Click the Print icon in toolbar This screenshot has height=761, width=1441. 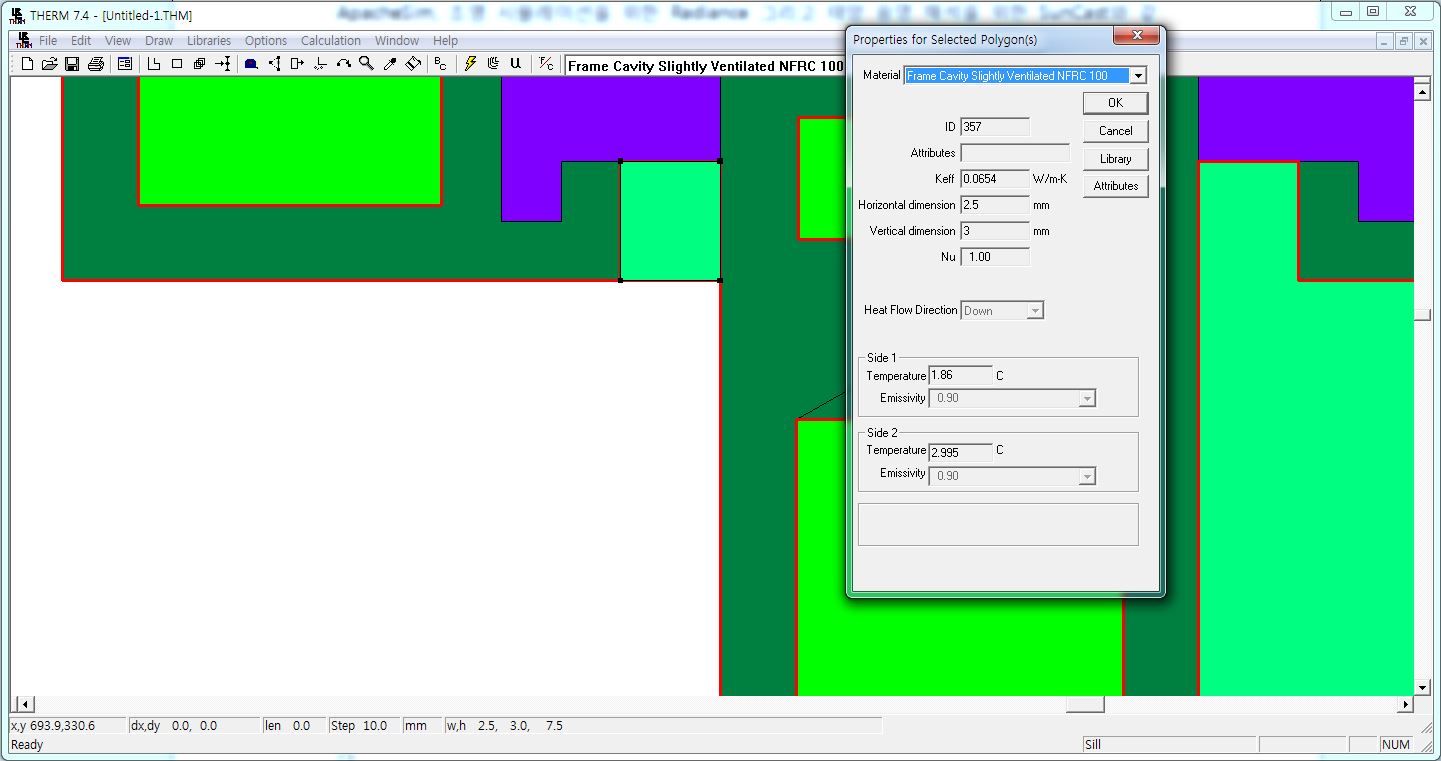tap(95, 64)
